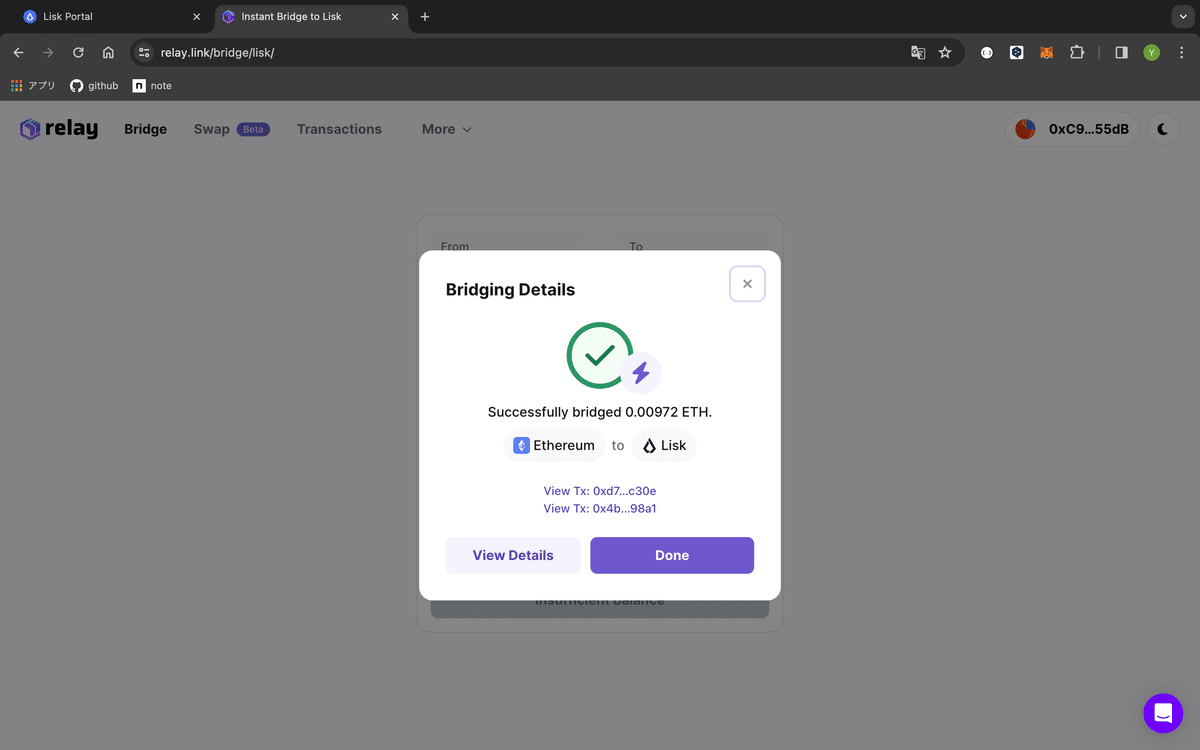Open the note bookmark
The image size is (1200, 750).
pos(152,86)
